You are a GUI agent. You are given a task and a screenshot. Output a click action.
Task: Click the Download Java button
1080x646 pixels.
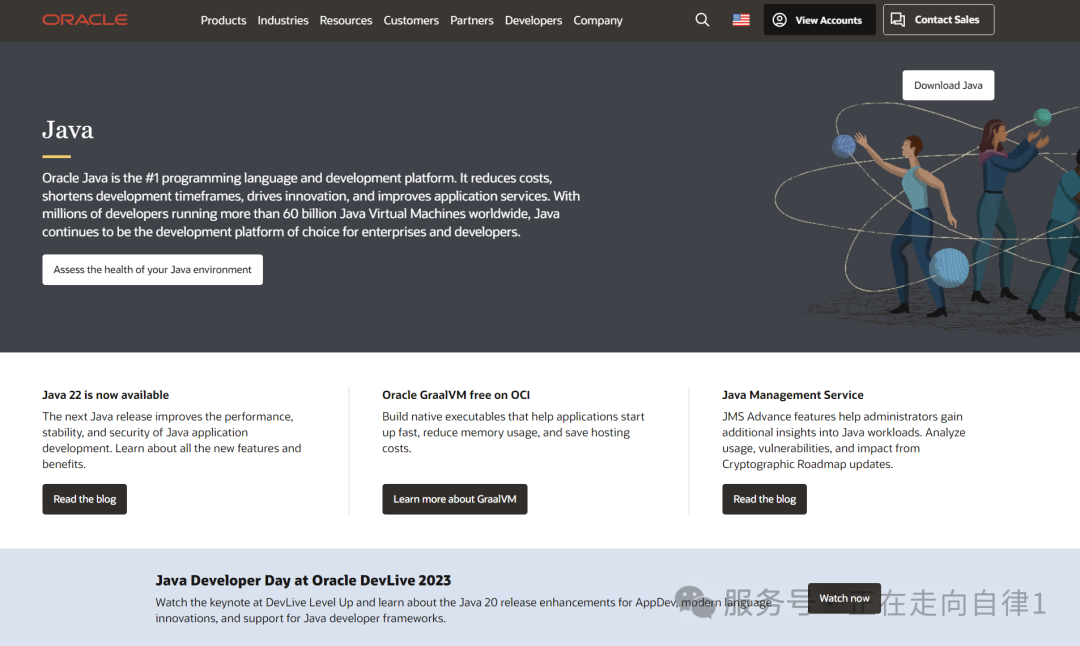[948, 85]
